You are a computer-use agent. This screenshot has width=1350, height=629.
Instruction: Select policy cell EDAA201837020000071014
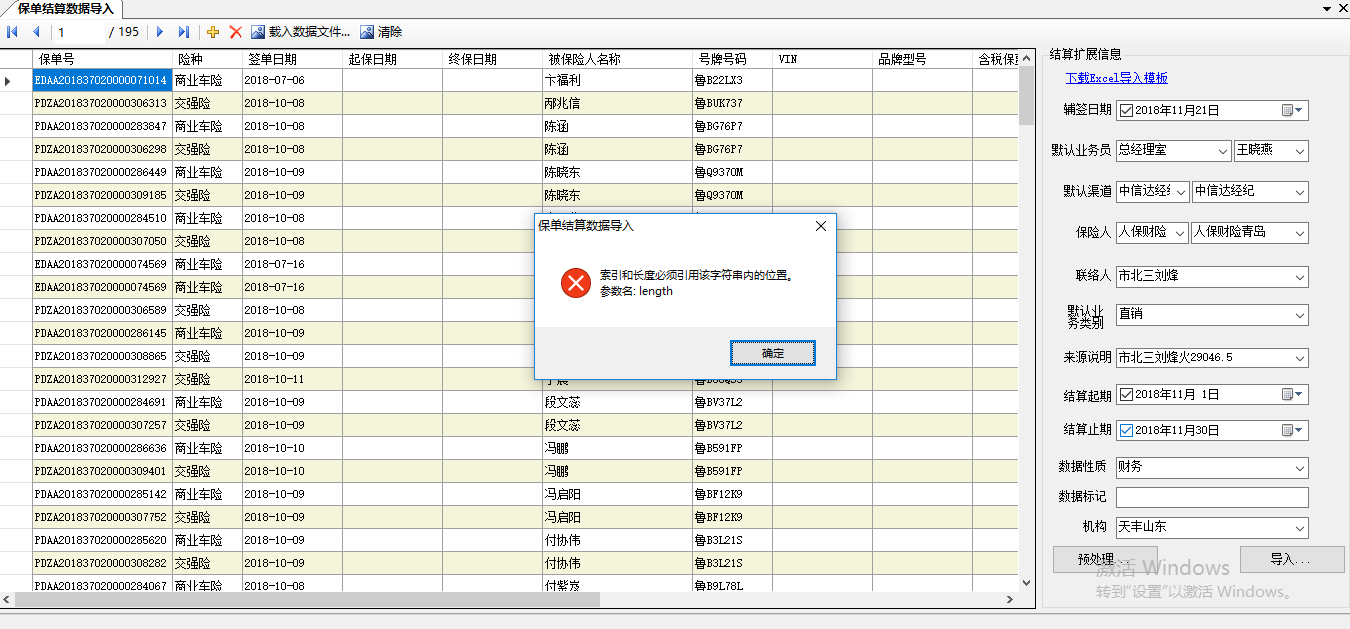[x=102, y=80]
